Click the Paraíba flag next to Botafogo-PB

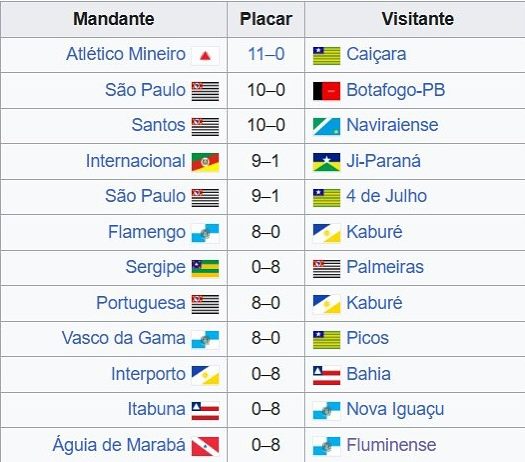coord(326,91)
